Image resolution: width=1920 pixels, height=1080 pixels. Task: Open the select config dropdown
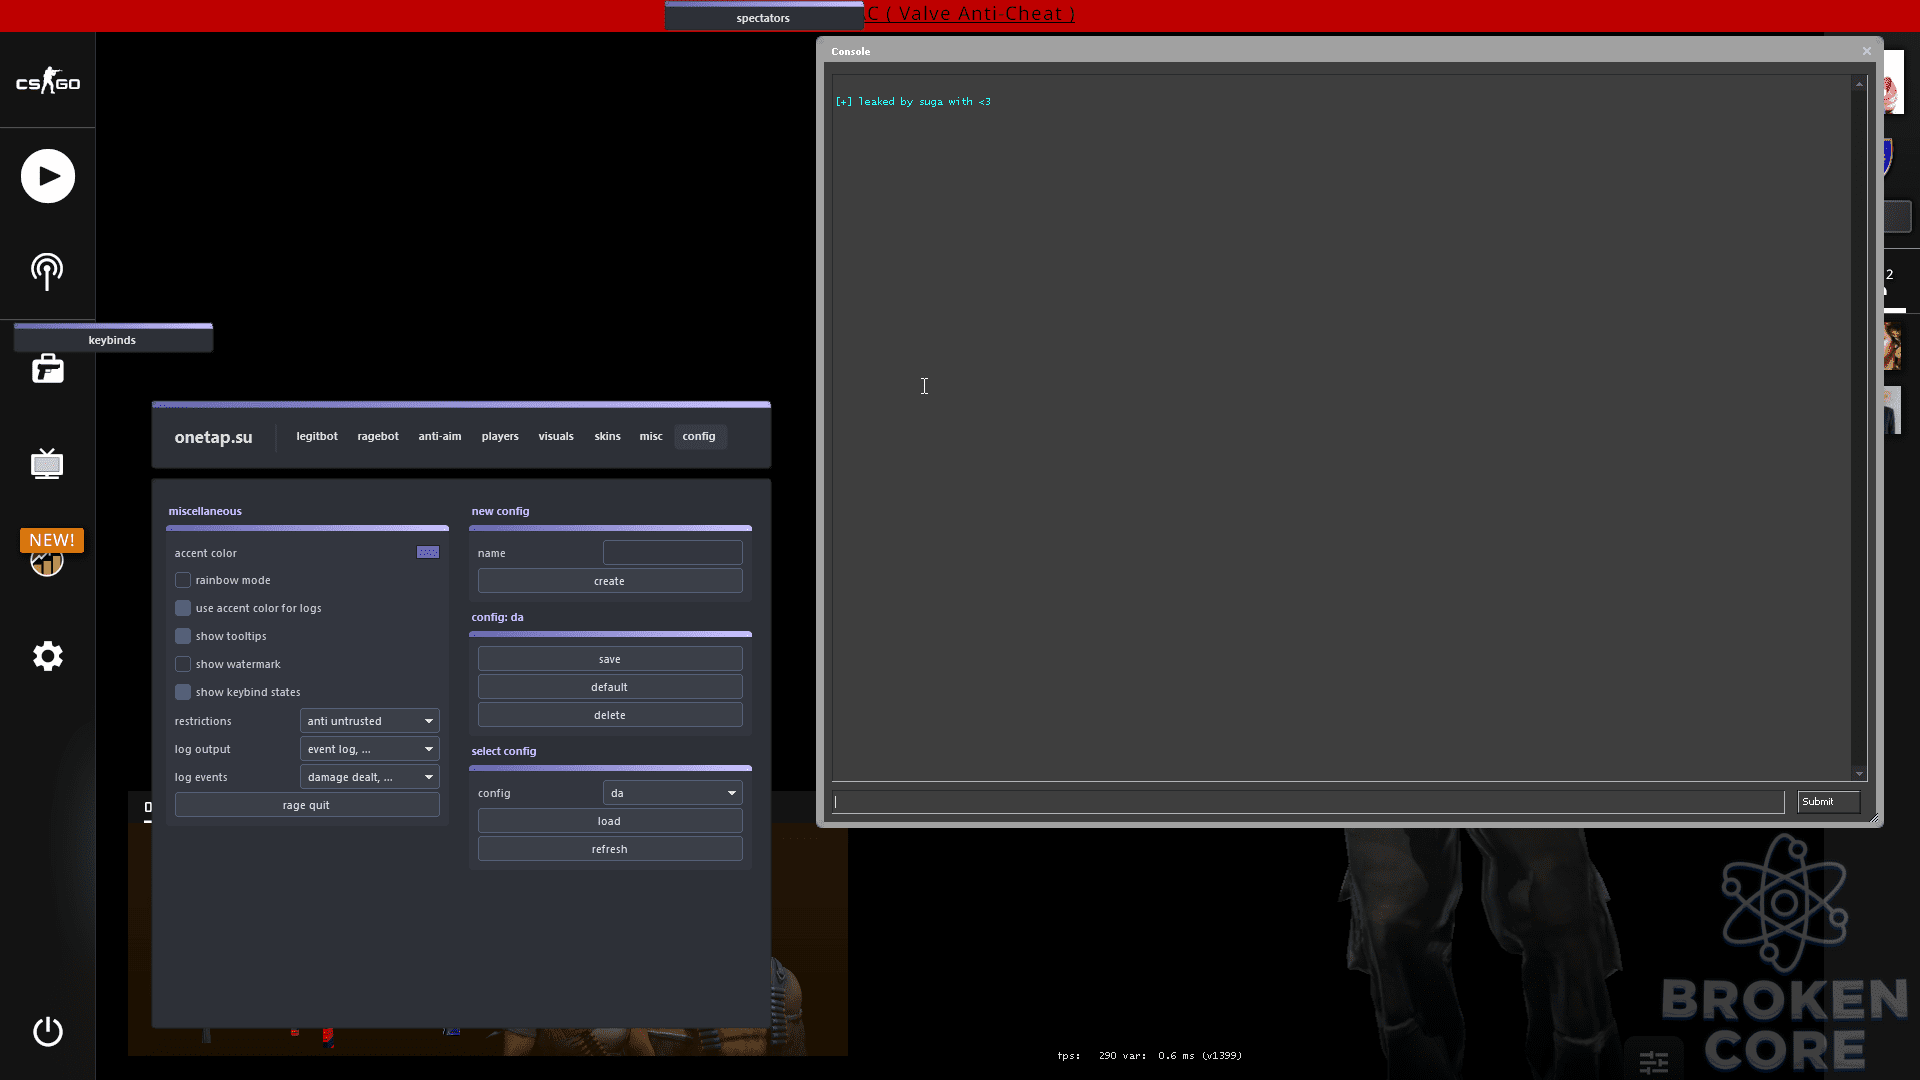(x=672, y=793)
